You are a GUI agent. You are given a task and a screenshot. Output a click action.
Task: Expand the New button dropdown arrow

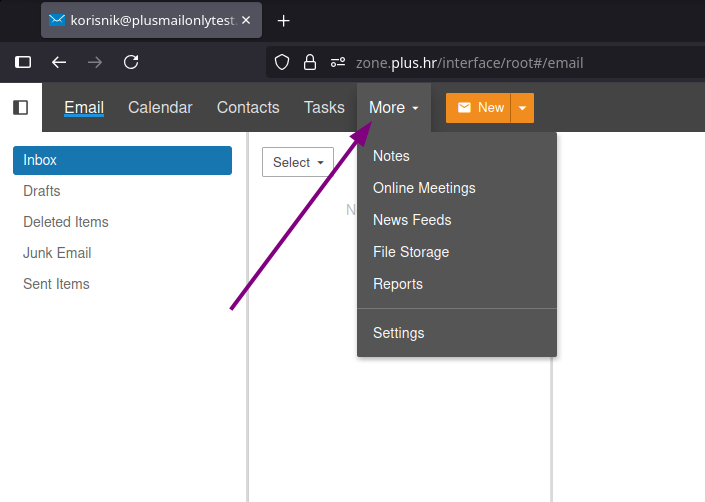pos(522,108)
